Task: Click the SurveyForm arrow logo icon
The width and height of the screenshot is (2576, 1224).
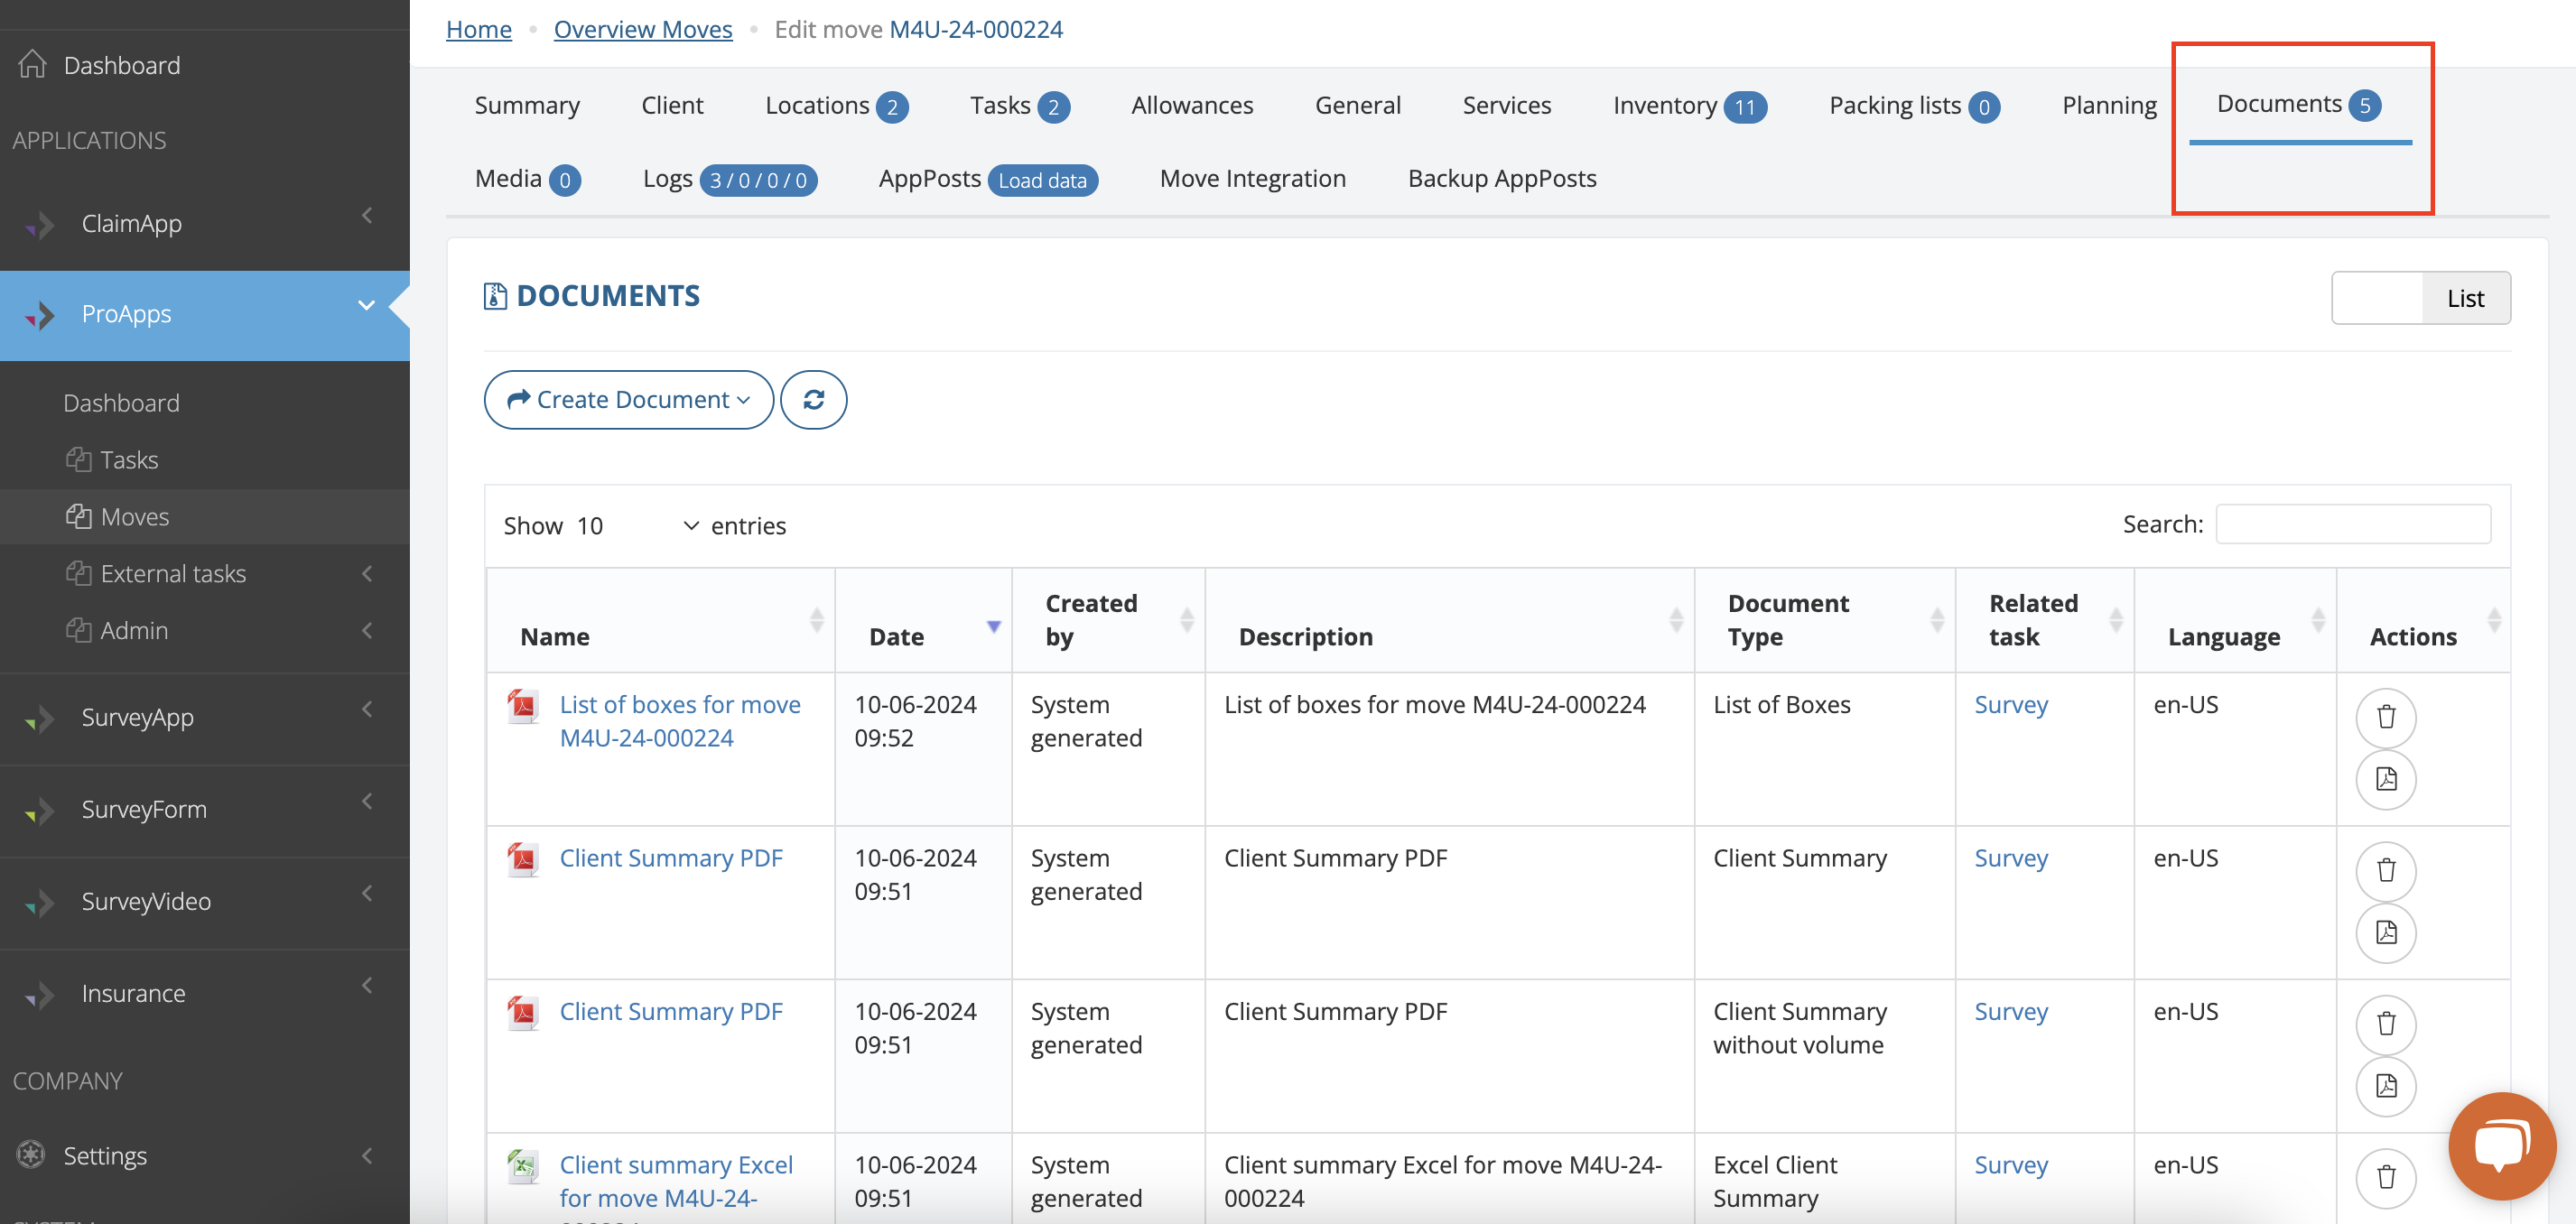Action: pyautogui.click(x=39, y=810)
